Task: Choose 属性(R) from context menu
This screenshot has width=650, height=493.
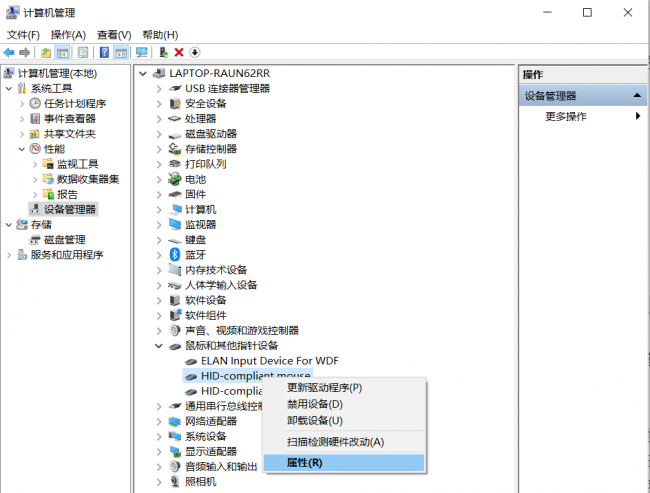Action: tap(344, 463)
